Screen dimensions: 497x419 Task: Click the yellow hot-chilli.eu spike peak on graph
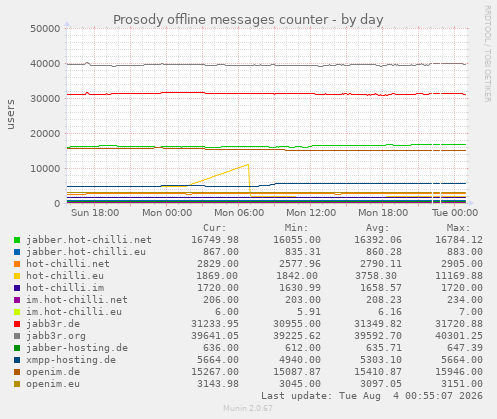pyautogui.click(x=248, y=165)
